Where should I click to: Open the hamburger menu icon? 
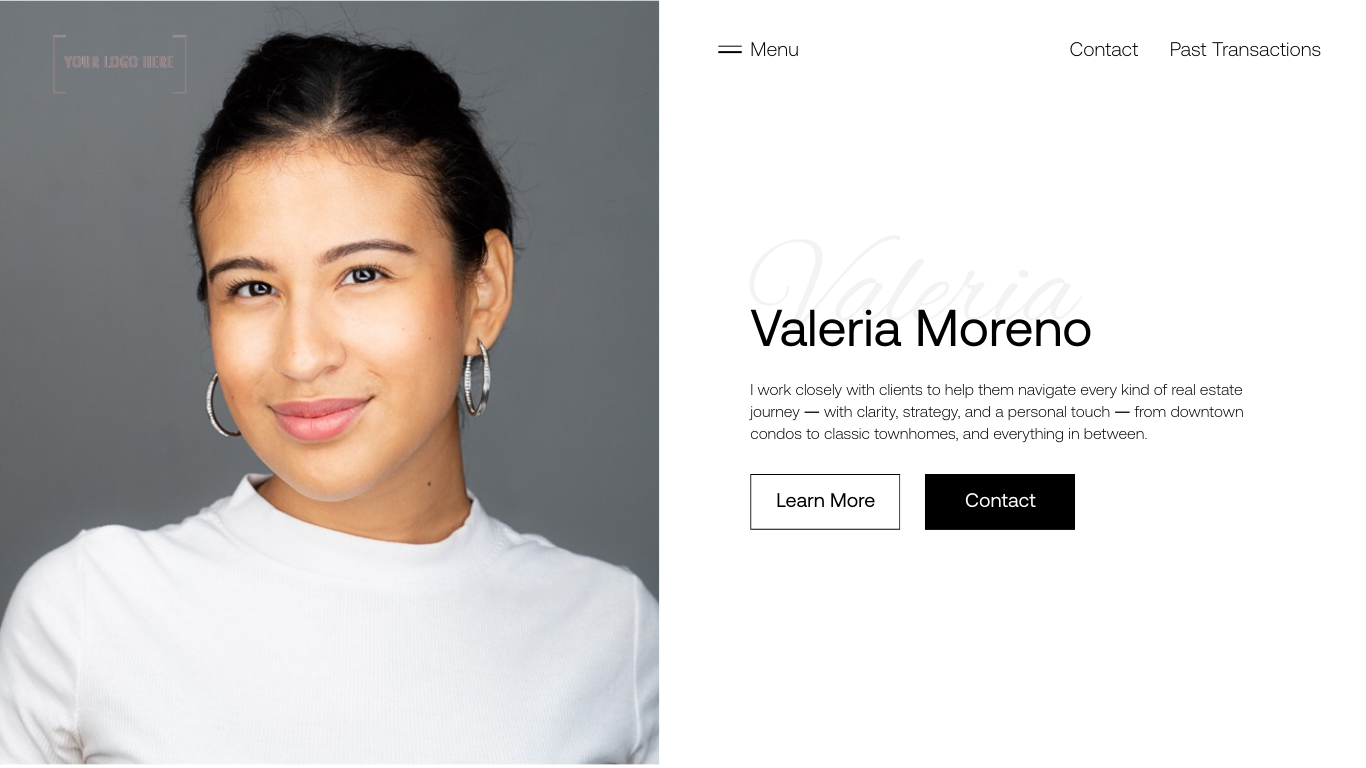coord(730,49)
